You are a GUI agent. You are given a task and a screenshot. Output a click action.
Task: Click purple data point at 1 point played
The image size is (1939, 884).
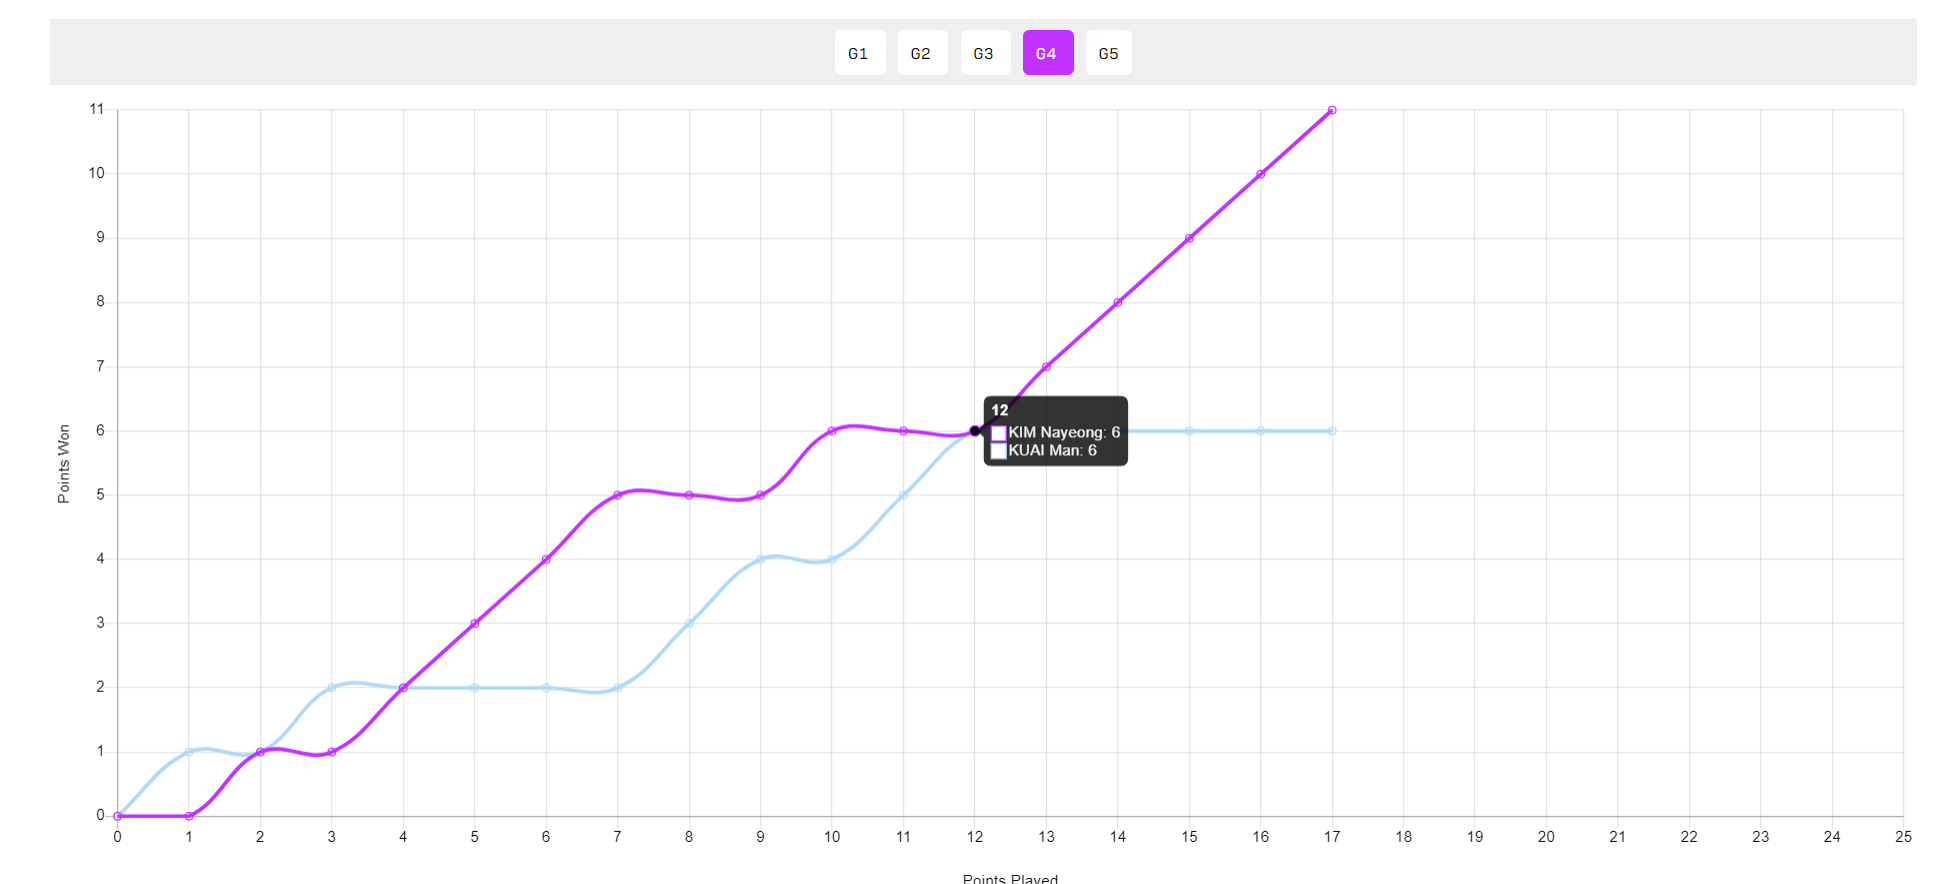click(x=189, y=816)
